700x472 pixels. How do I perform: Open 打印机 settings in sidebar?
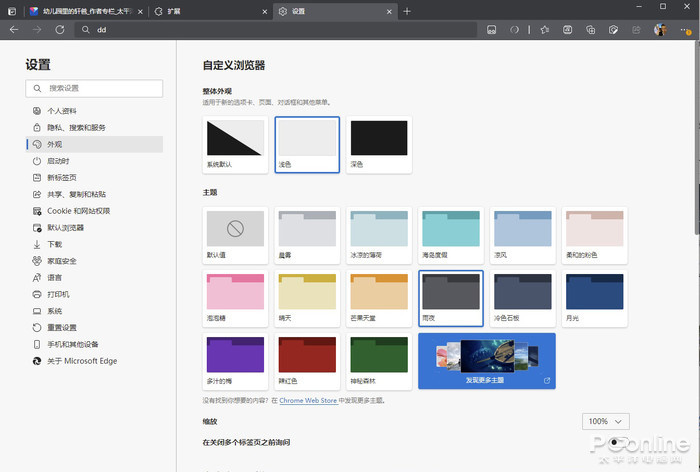[58, 294]
